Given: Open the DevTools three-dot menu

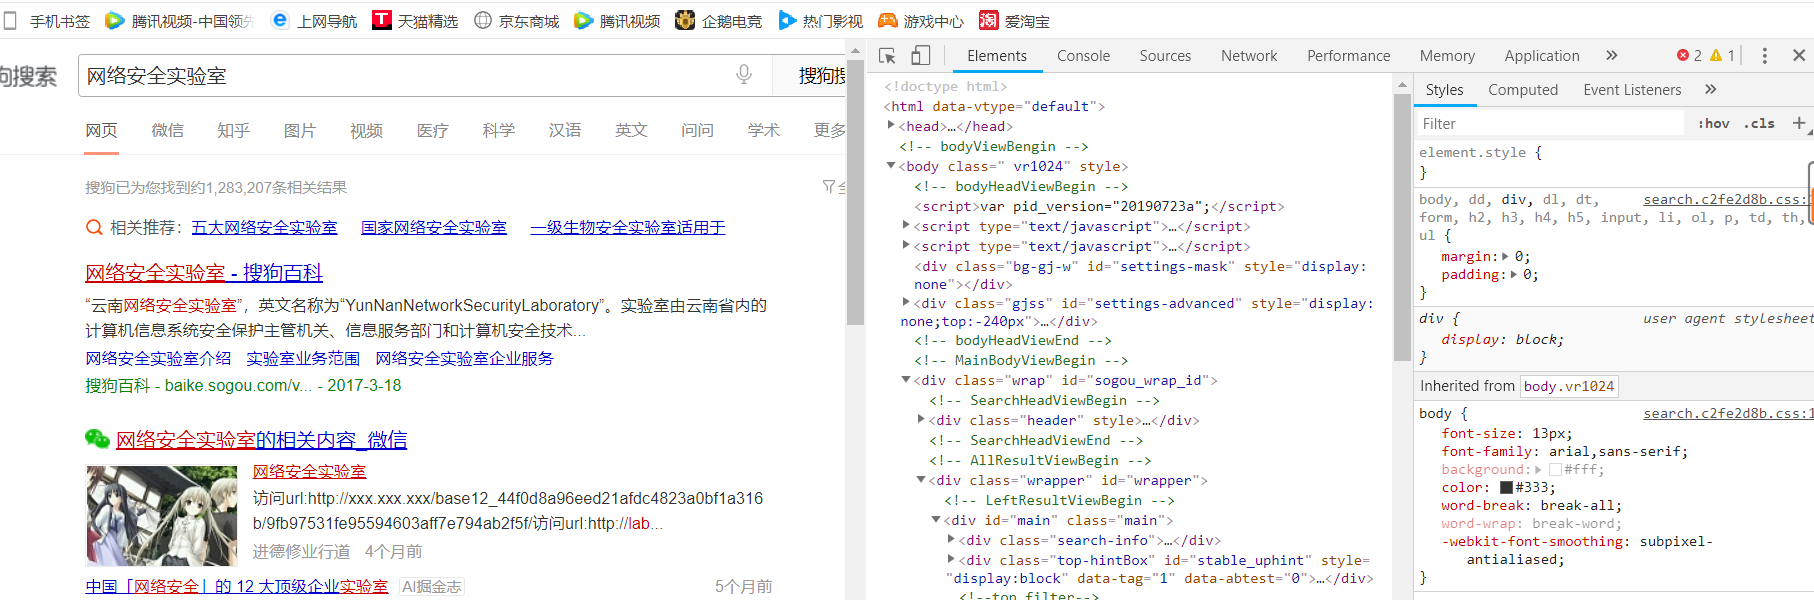Looking at the screenshot, I should point(1764,56).
